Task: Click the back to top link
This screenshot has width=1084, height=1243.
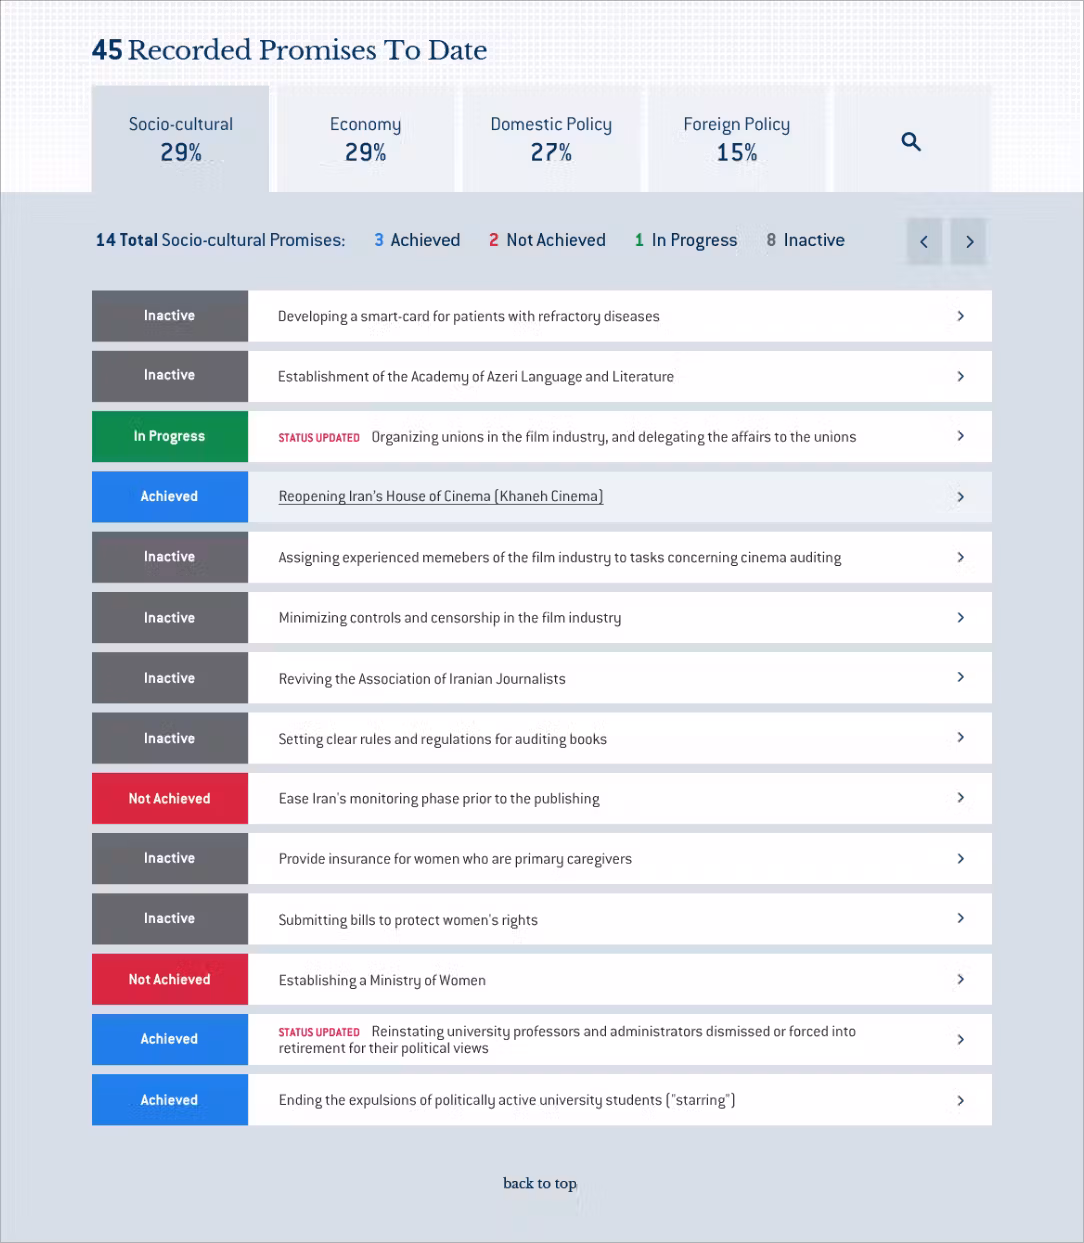Action: [x=540, y=1183]
